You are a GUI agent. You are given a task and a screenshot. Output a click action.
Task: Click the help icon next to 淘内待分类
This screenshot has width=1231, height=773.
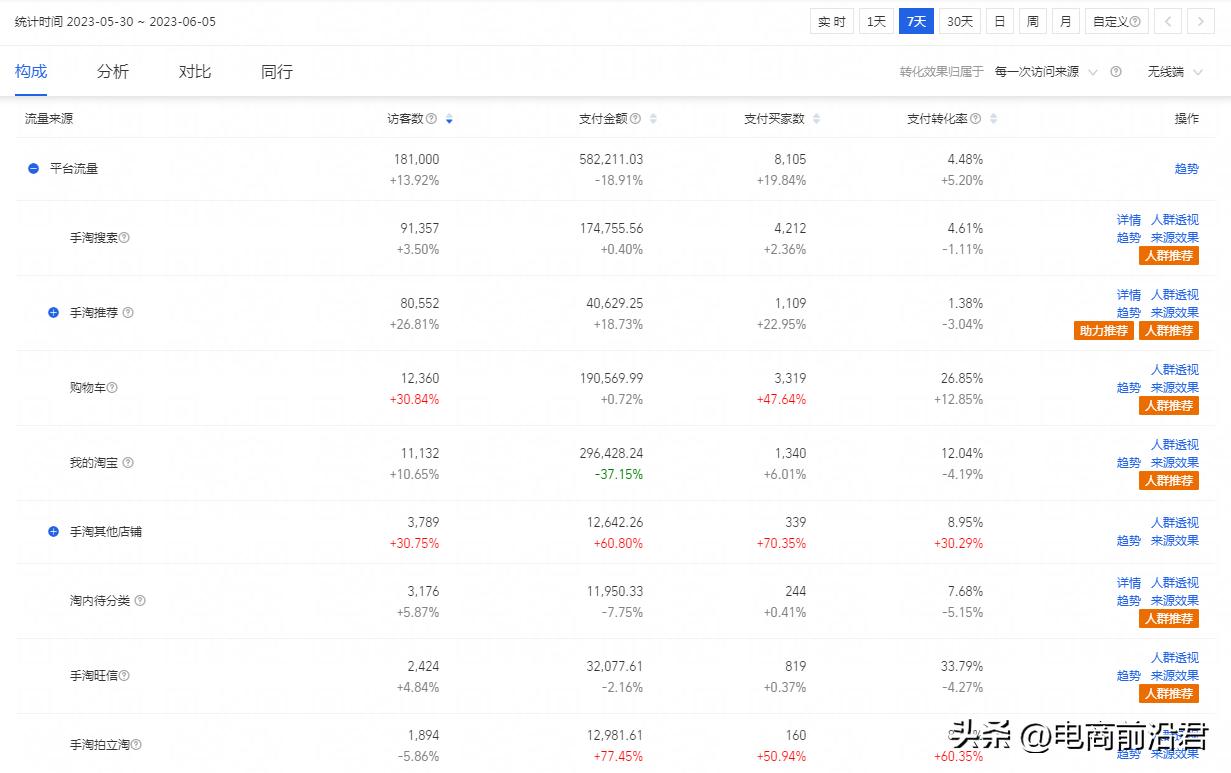click(x=140, y=600)
